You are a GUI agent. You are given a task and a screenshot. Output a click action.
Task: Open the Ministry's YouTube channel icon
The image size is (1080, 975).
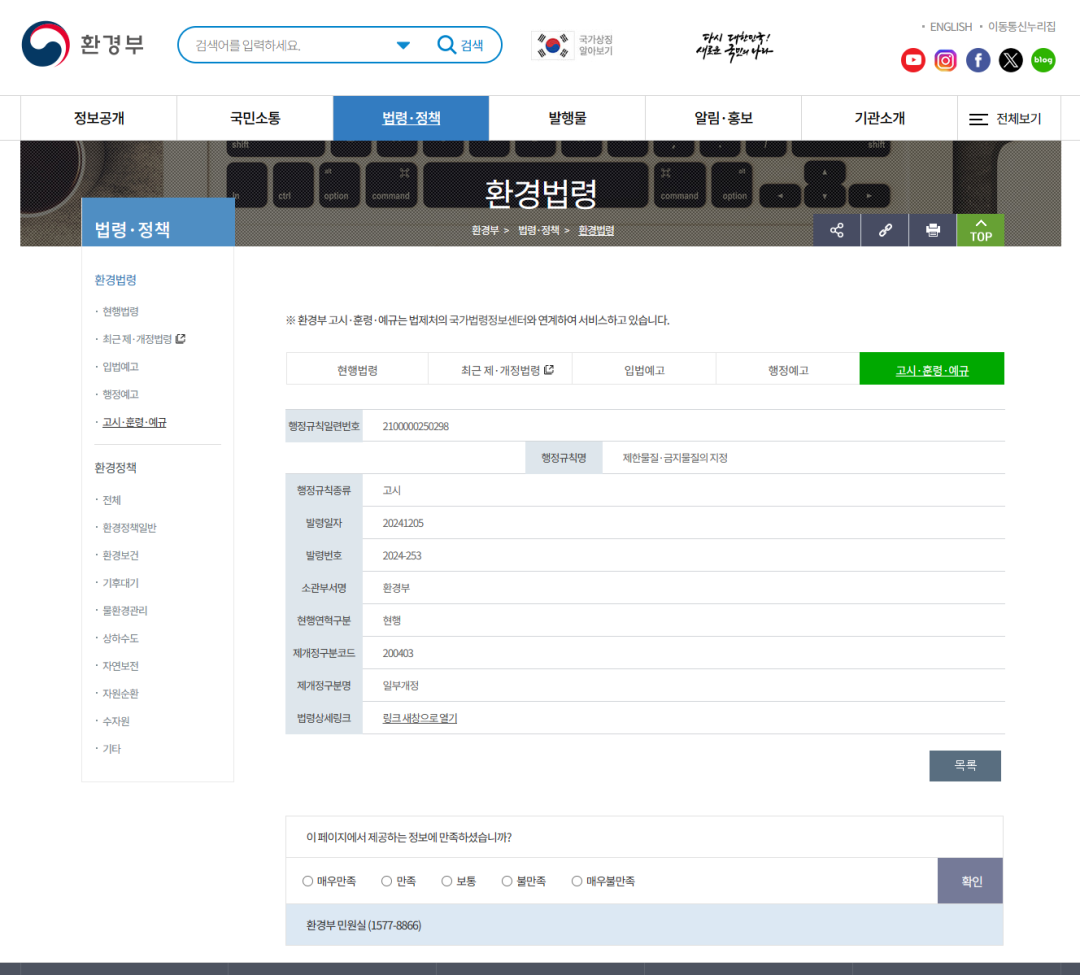(x=913, y=60)
